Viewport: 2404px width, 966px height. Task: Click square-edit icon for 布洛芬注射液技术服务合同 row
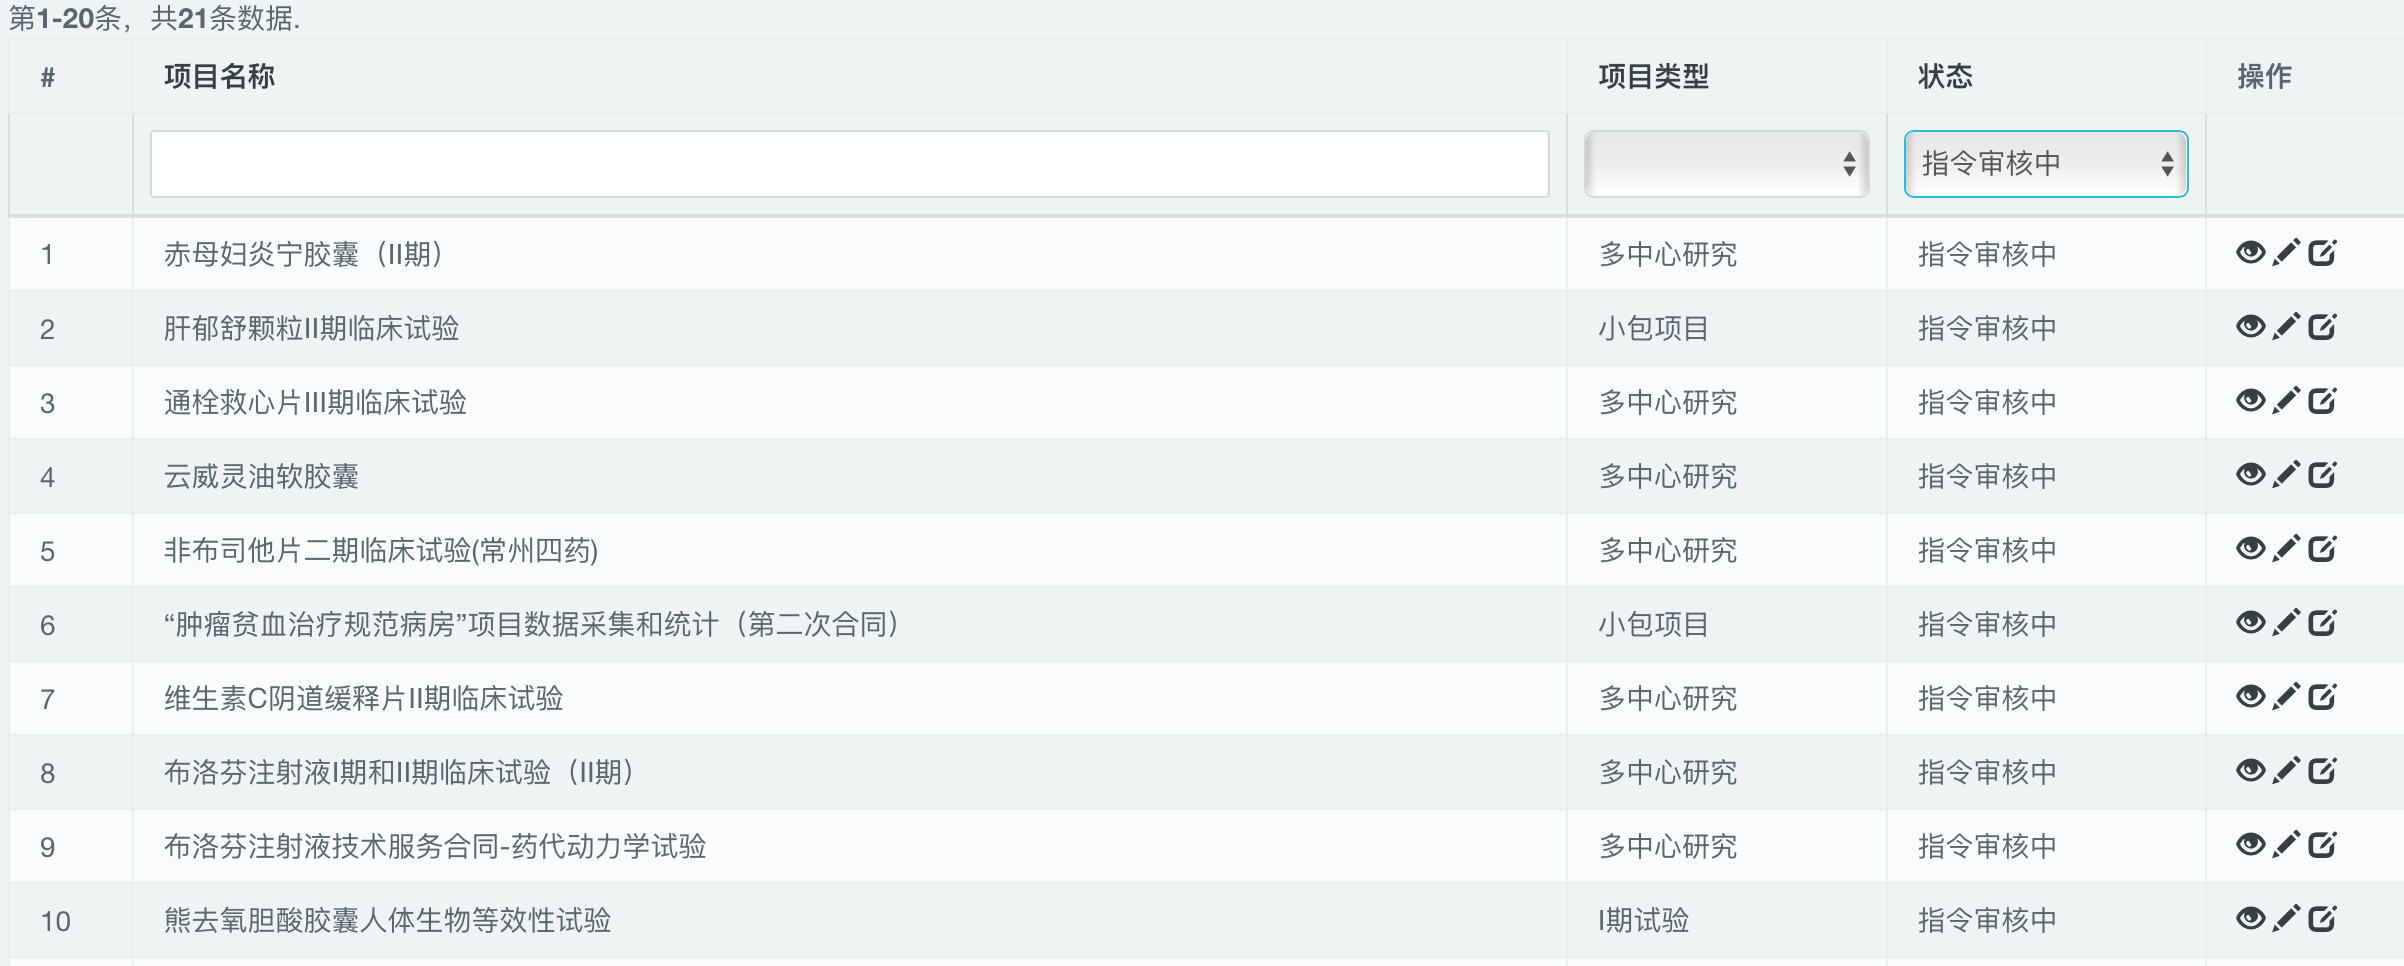2322,845
